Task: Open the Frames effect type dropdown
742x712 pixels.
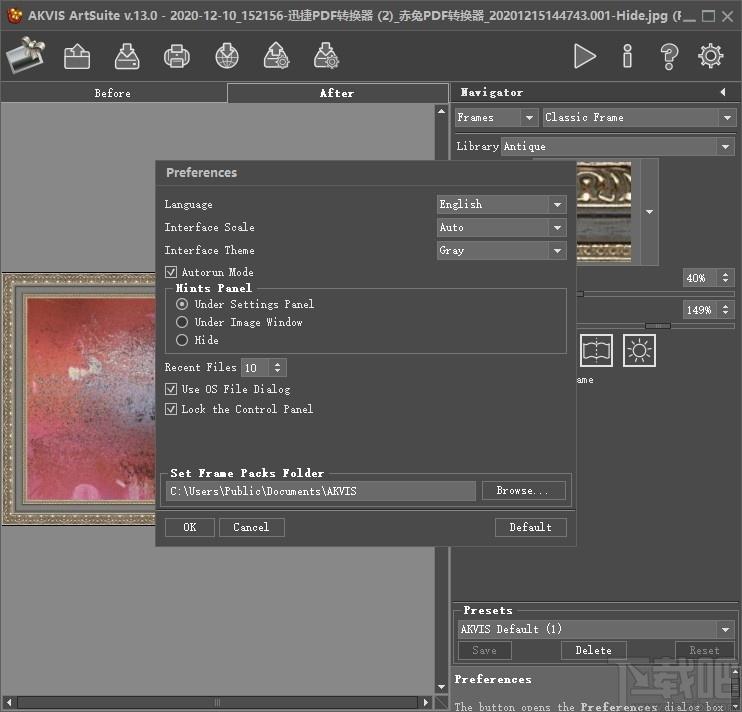Action: [496, 117]
